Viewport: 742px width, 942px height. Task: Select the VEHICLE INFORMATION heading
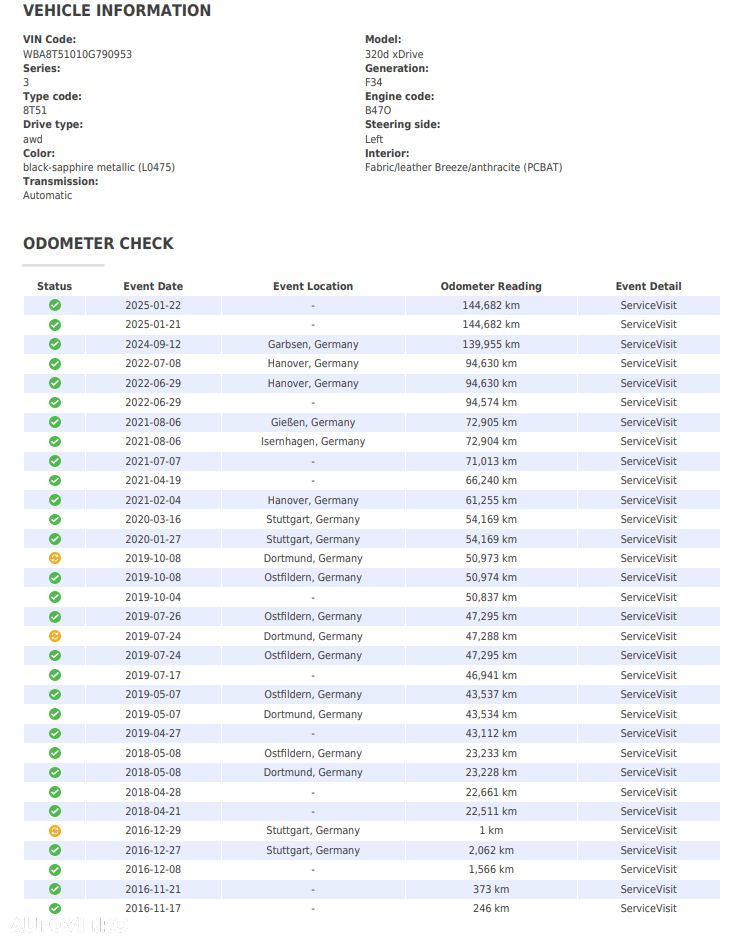[x=117, y=11]
